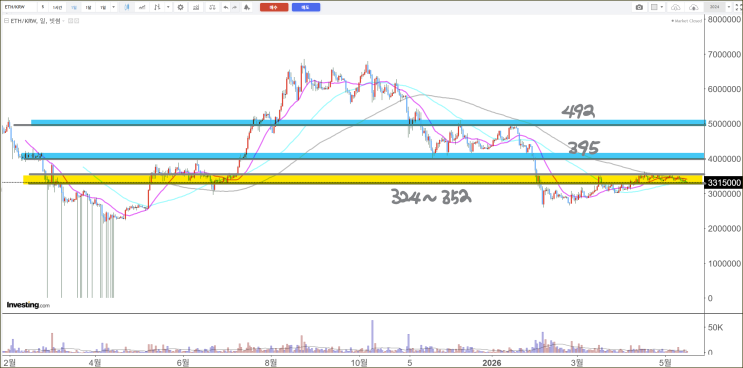Collapse the ETH/KRW legend box toggle
743x368 pixels.
6,21
